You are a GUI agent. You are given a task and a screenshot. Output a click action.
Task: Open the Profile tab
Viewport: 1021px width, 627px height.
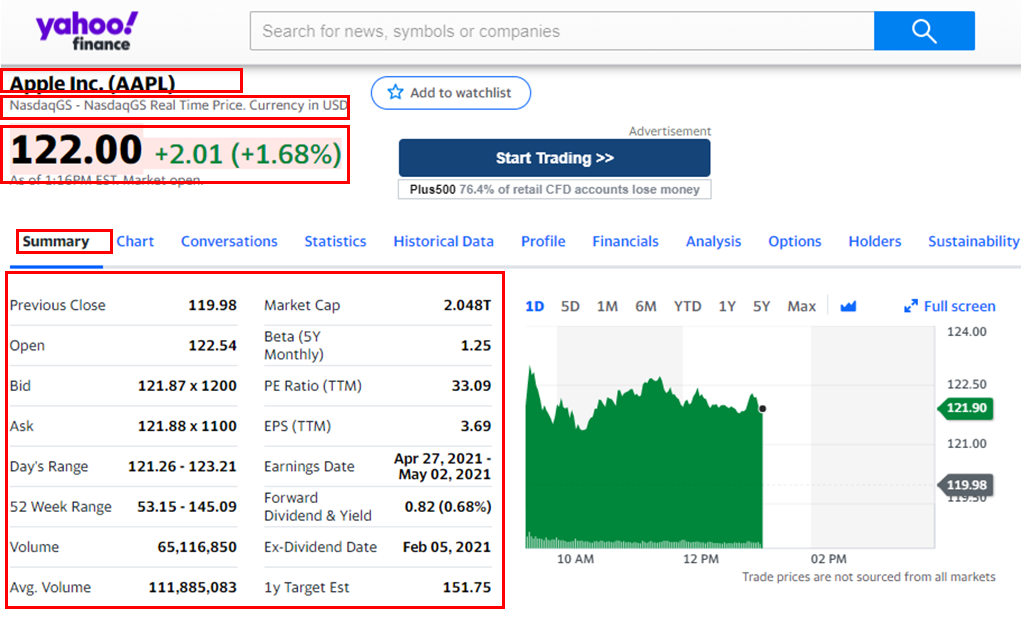click(x=543, y=242)
